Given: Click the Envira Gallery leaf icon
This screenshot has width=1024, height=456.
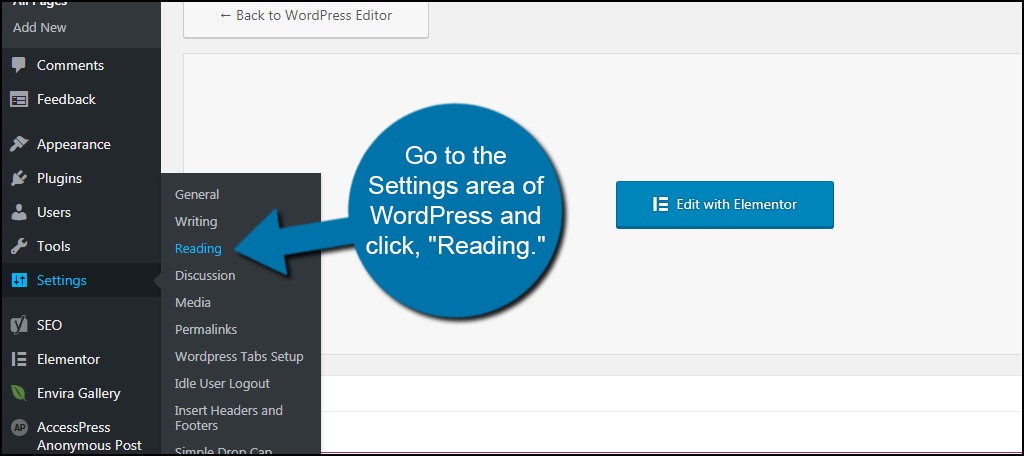Looking at the screenshot, I should tap(19, 393).
